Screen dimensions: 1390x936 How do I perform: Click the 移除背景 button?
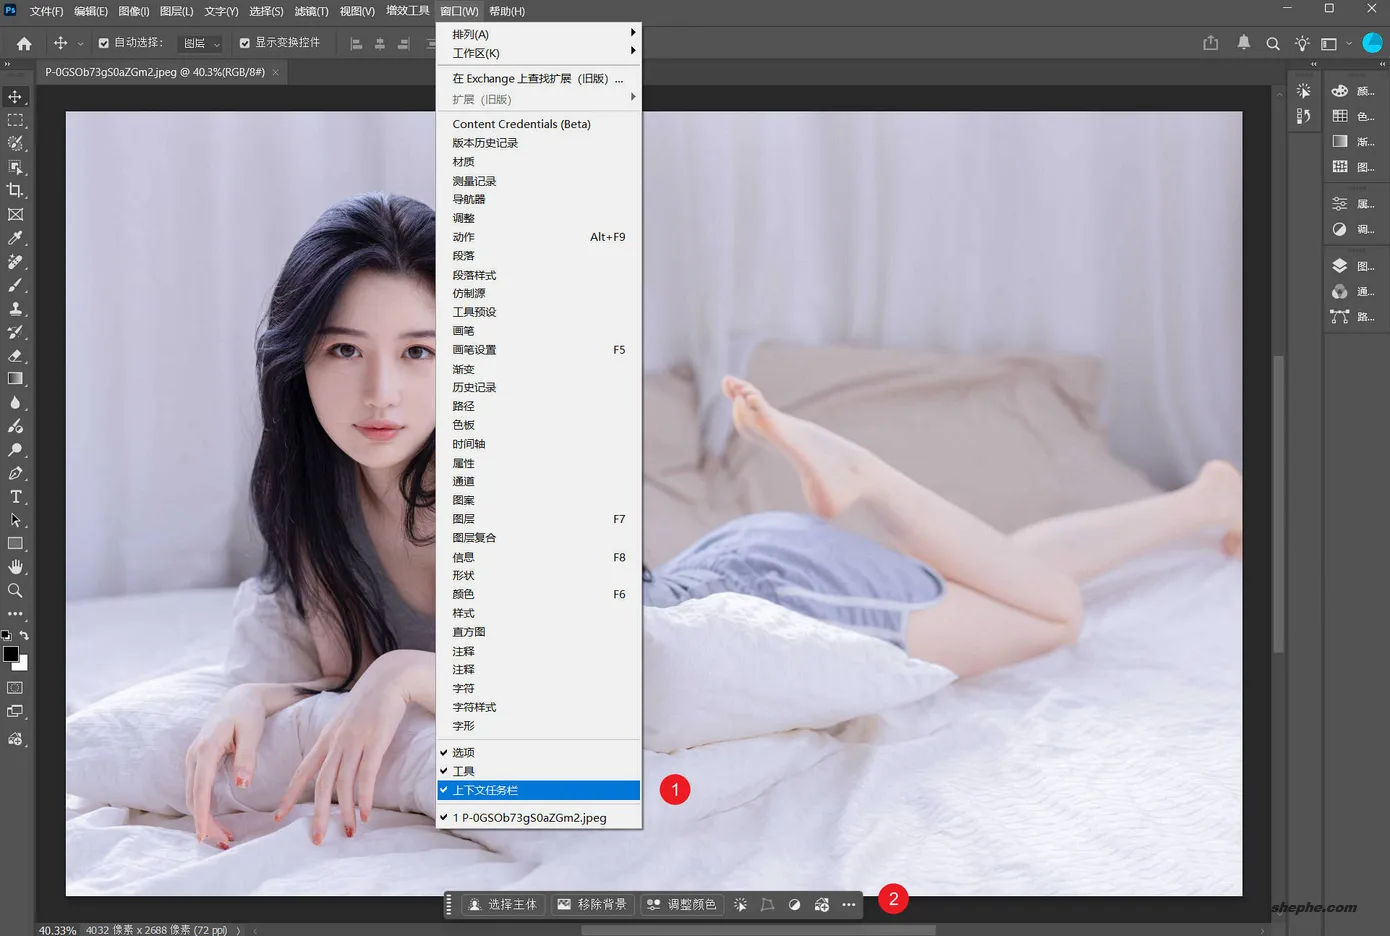[x=592, y=904]
